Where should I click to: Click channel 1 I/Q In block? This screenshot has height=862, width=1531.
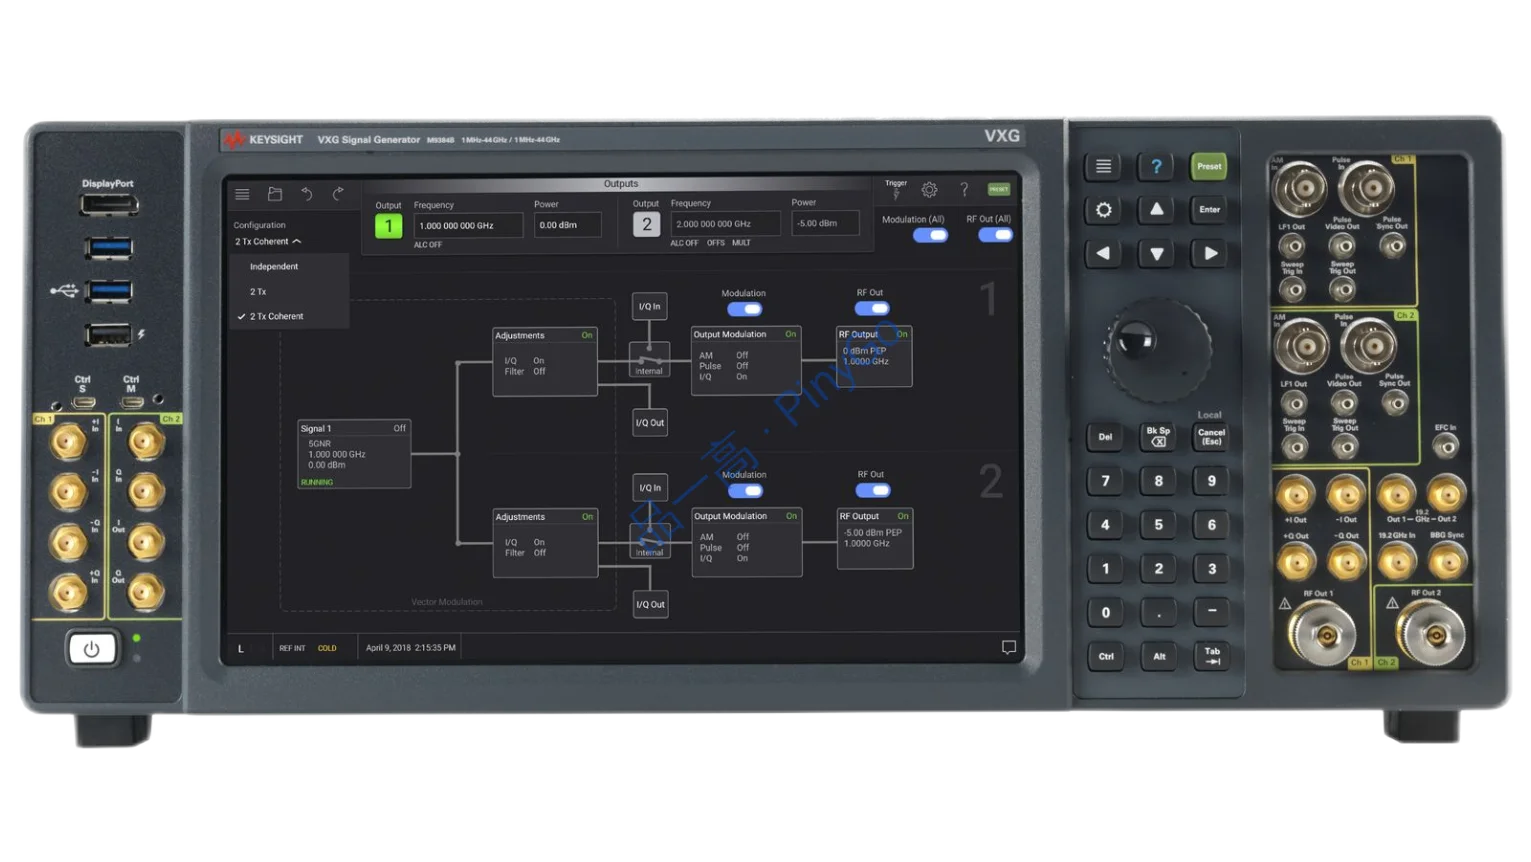pos(650,306)
